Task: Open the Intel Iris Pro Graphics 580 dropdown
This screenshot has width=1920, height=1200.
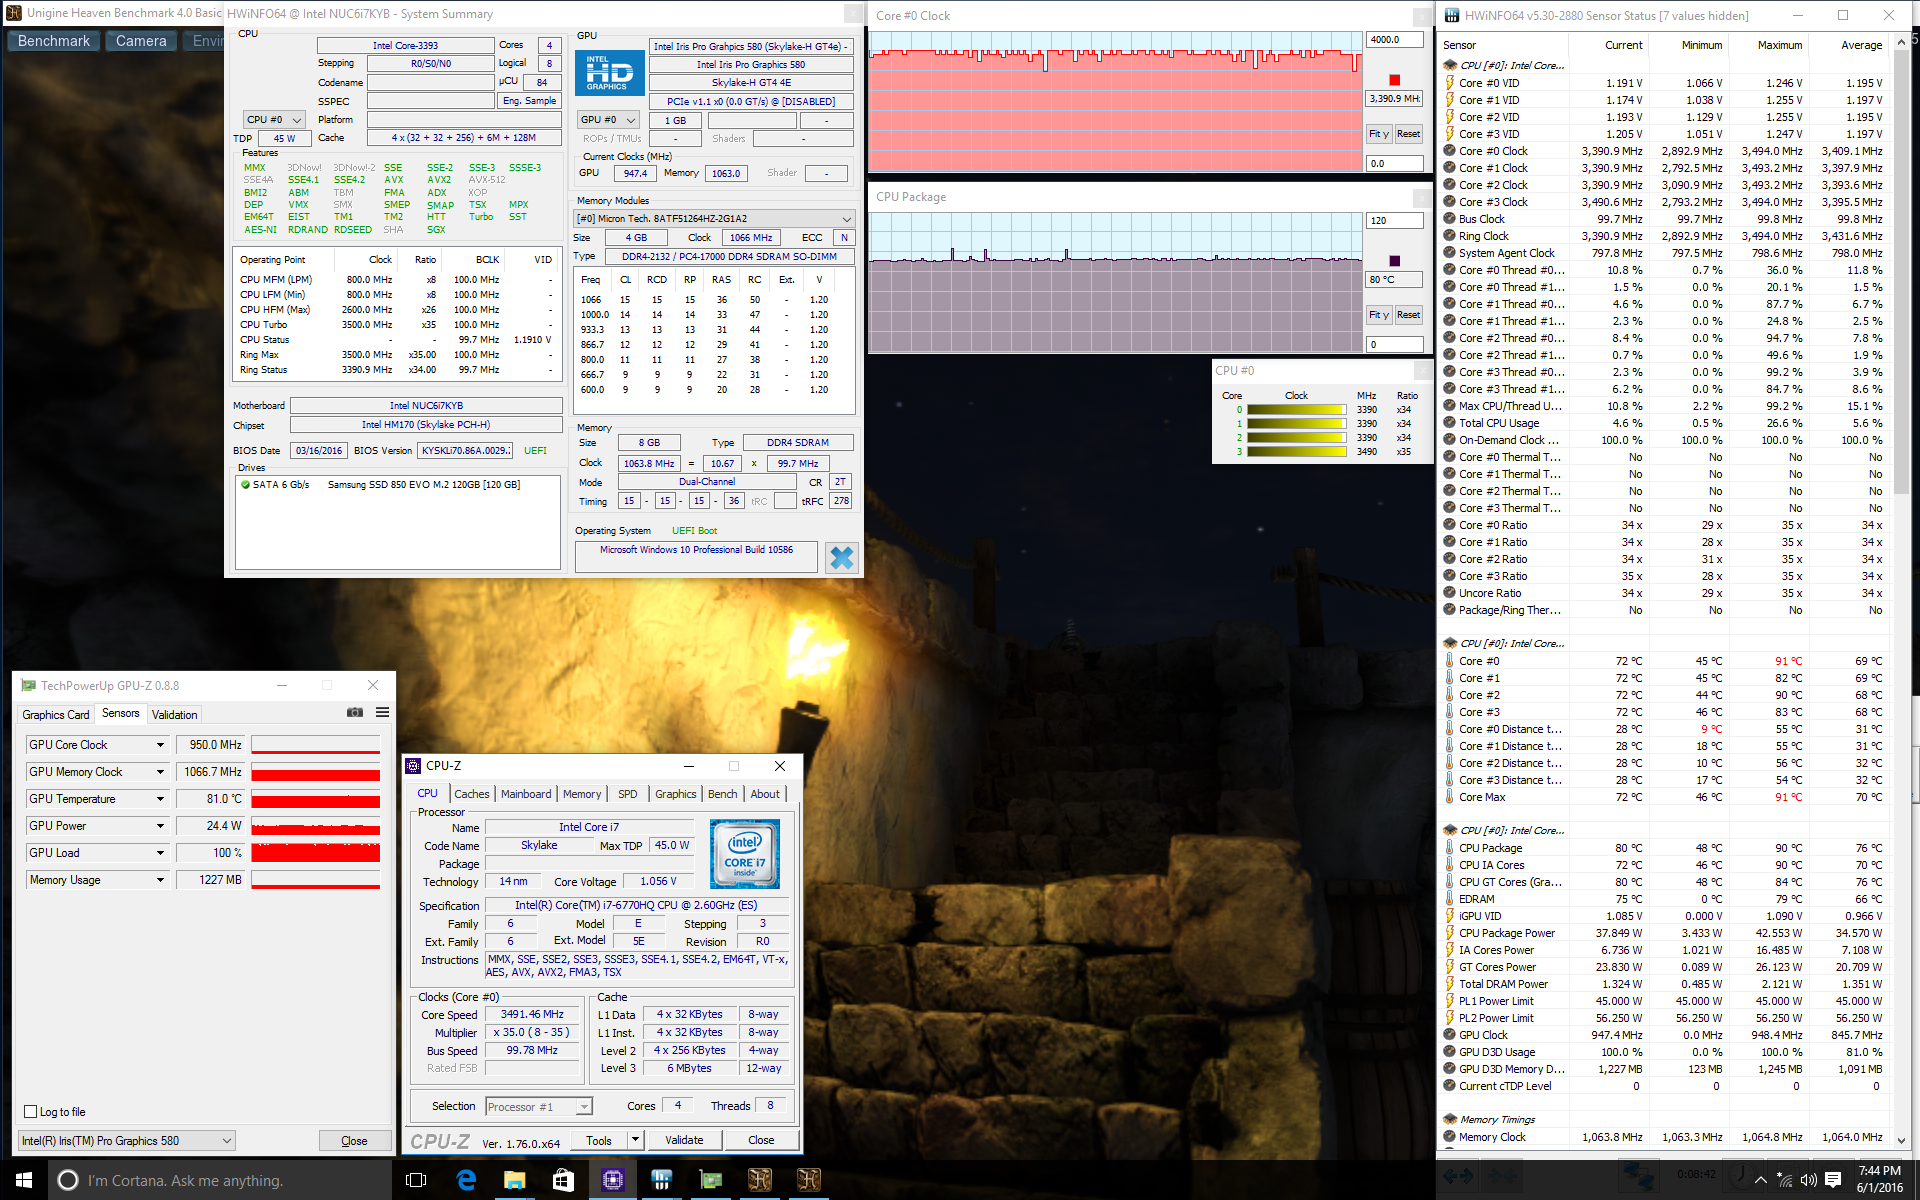Action: click(127, 1141)
